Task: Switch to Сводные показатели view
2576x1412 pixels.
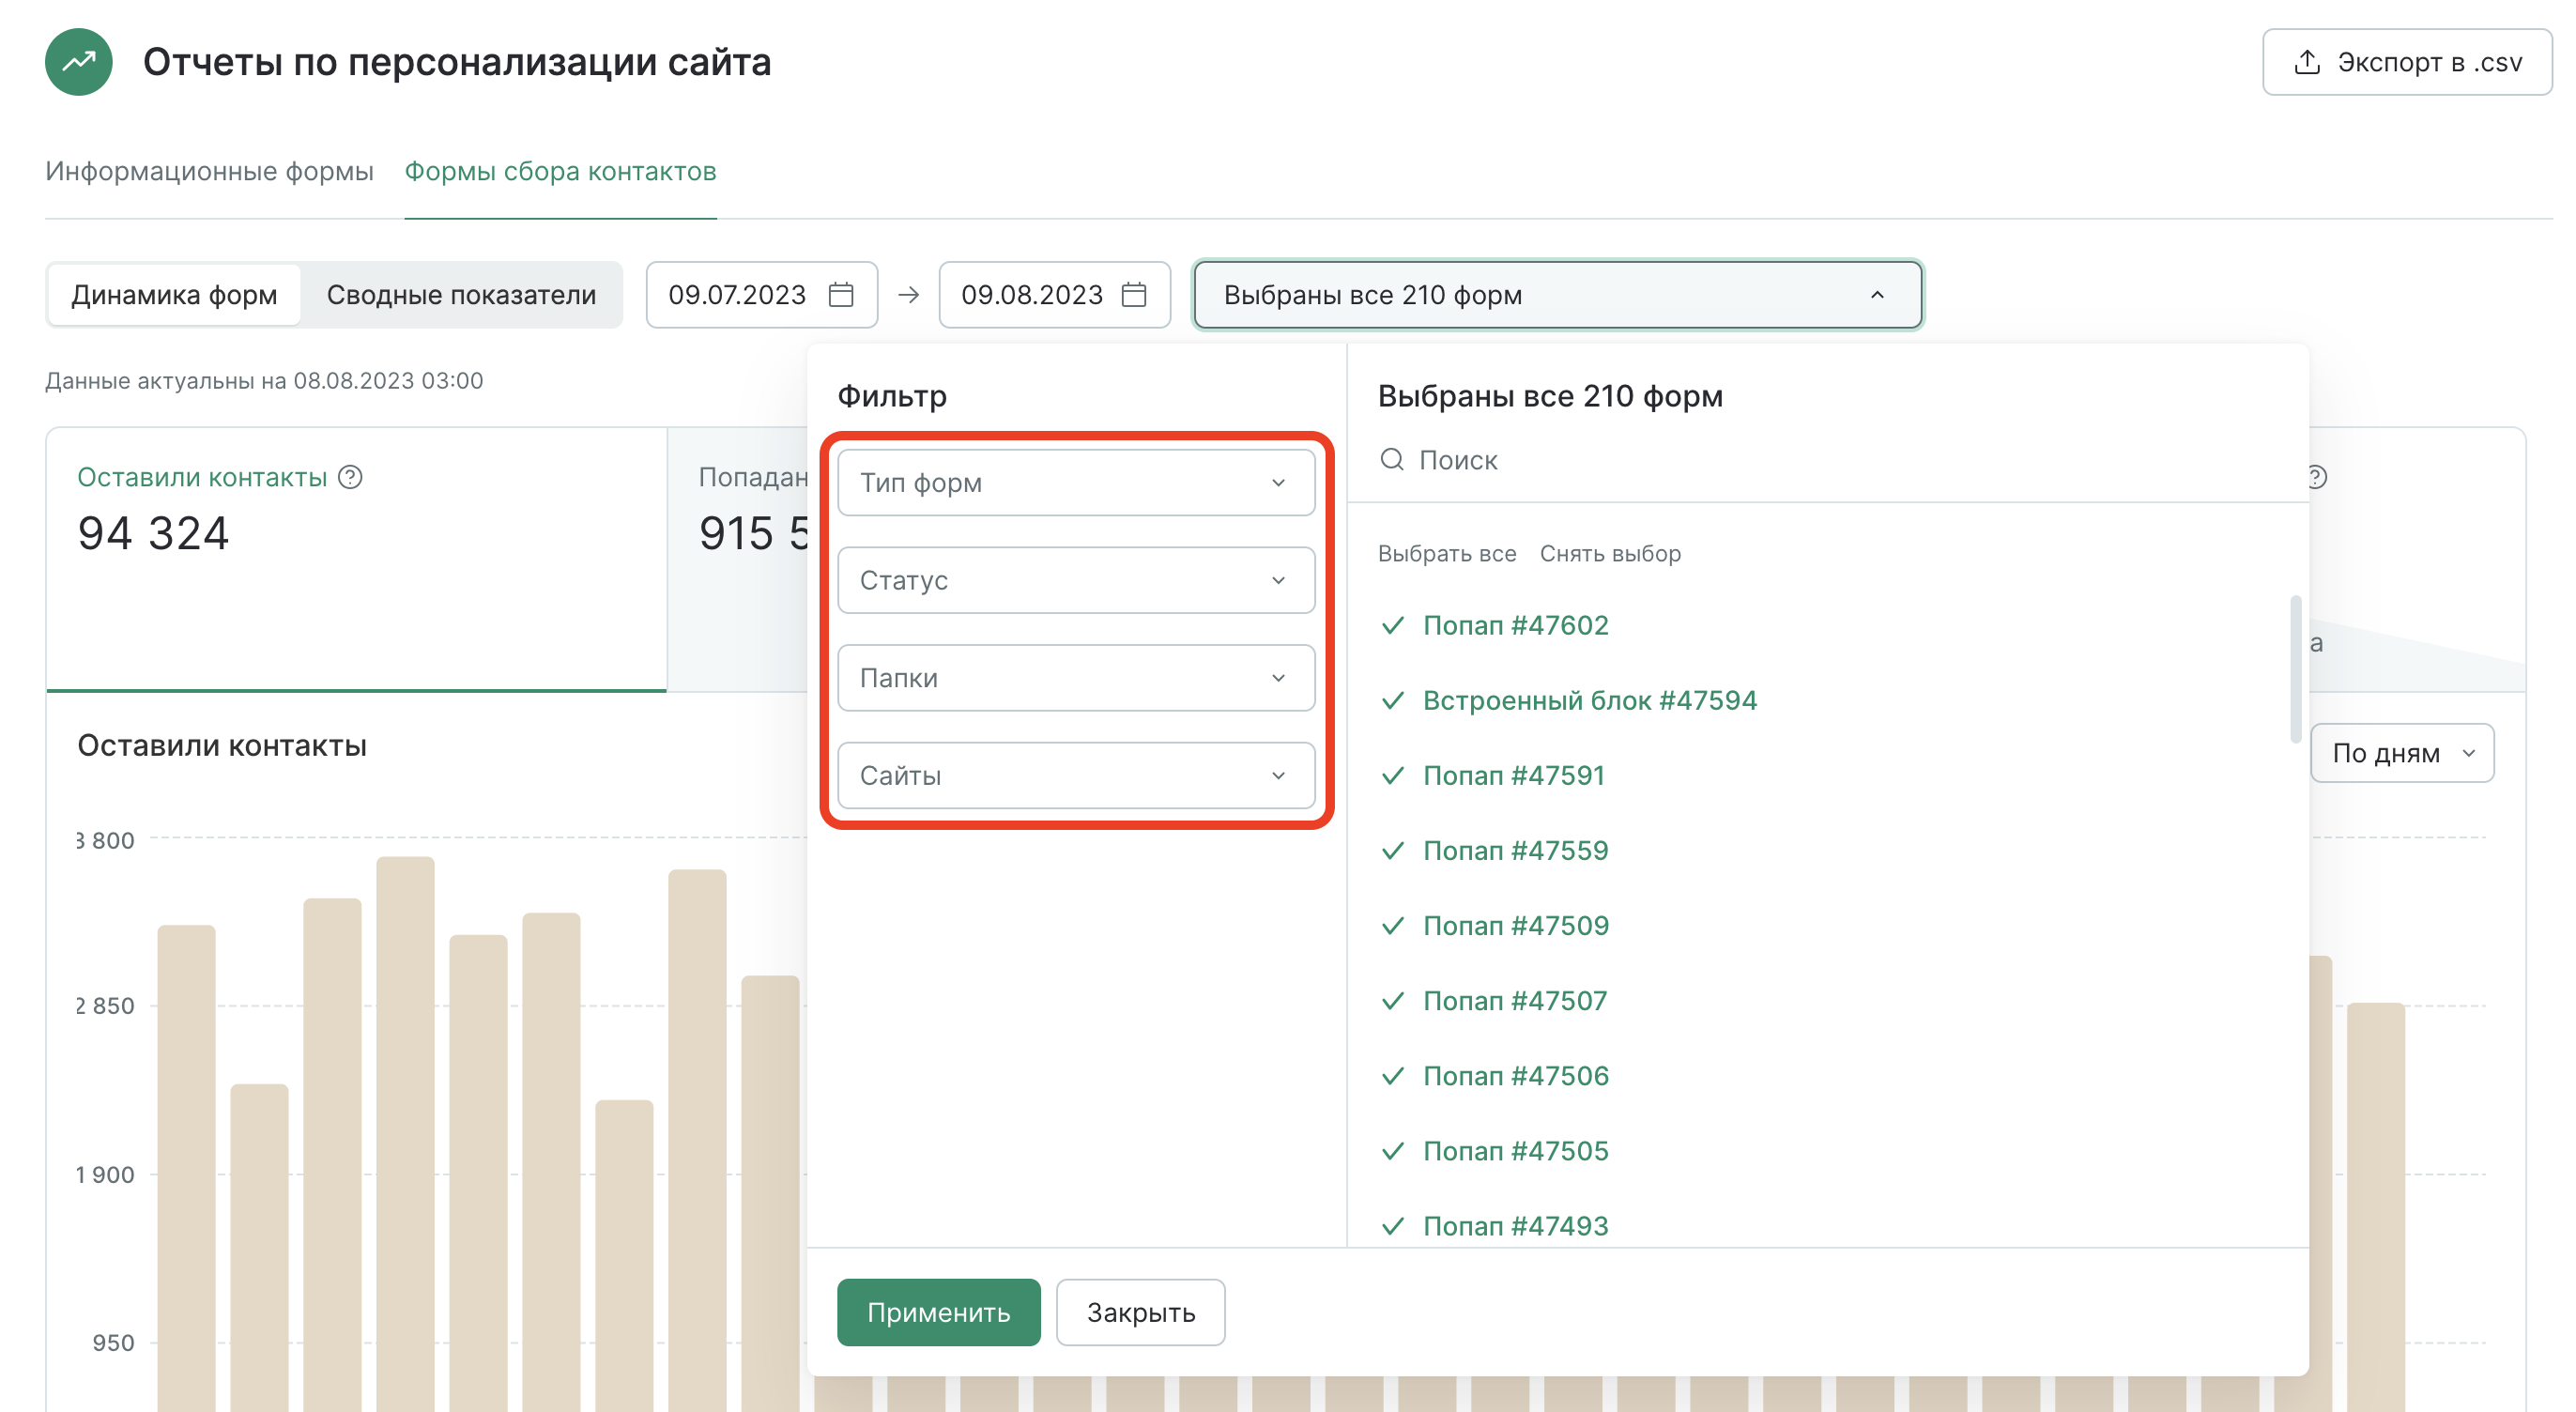Action: pyautogui.click(x=462, y=295)
